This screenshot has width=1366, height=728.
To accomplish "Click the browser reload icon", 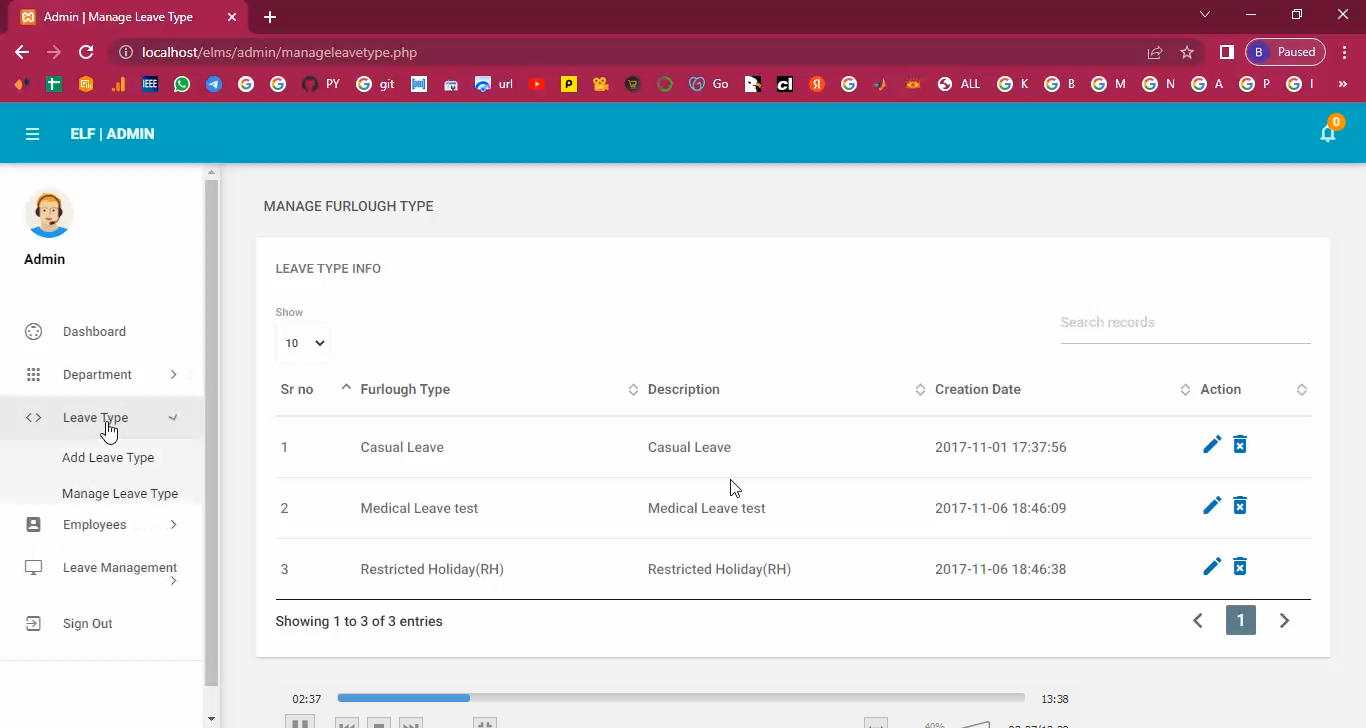I will 86,52.
